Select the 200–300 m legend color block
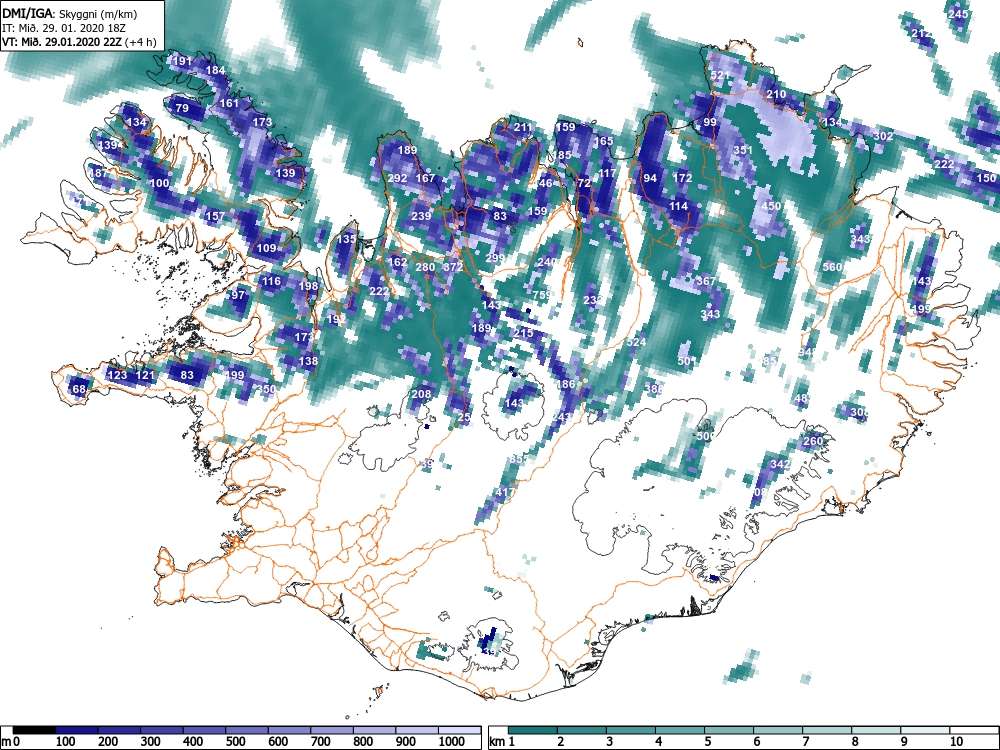Image resolution: width=1000 pixels, height=750 pixels. pos(119,730)
